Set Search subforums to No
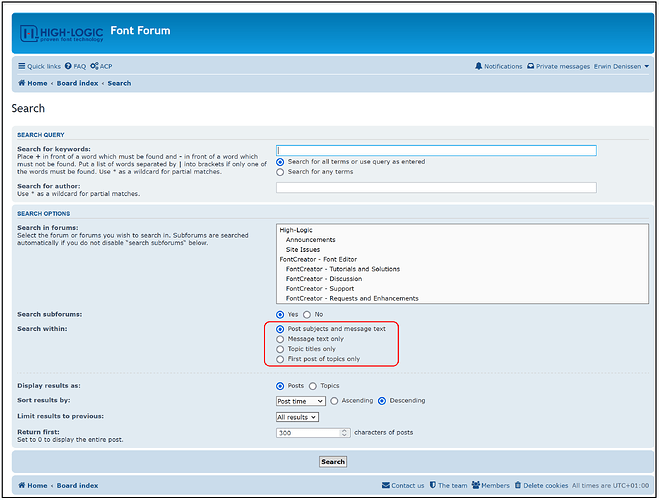 (x=307, y=314)
